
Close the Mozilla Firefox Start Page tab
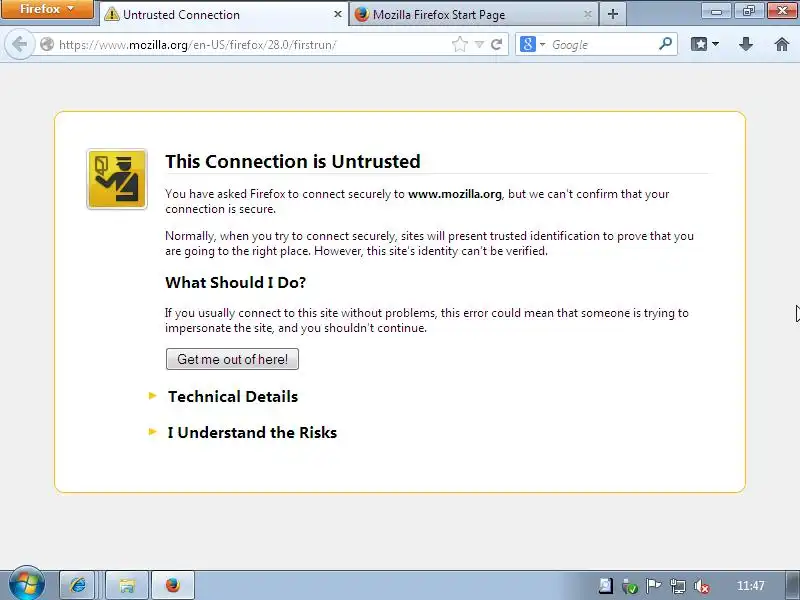click(x=587, y=15)
